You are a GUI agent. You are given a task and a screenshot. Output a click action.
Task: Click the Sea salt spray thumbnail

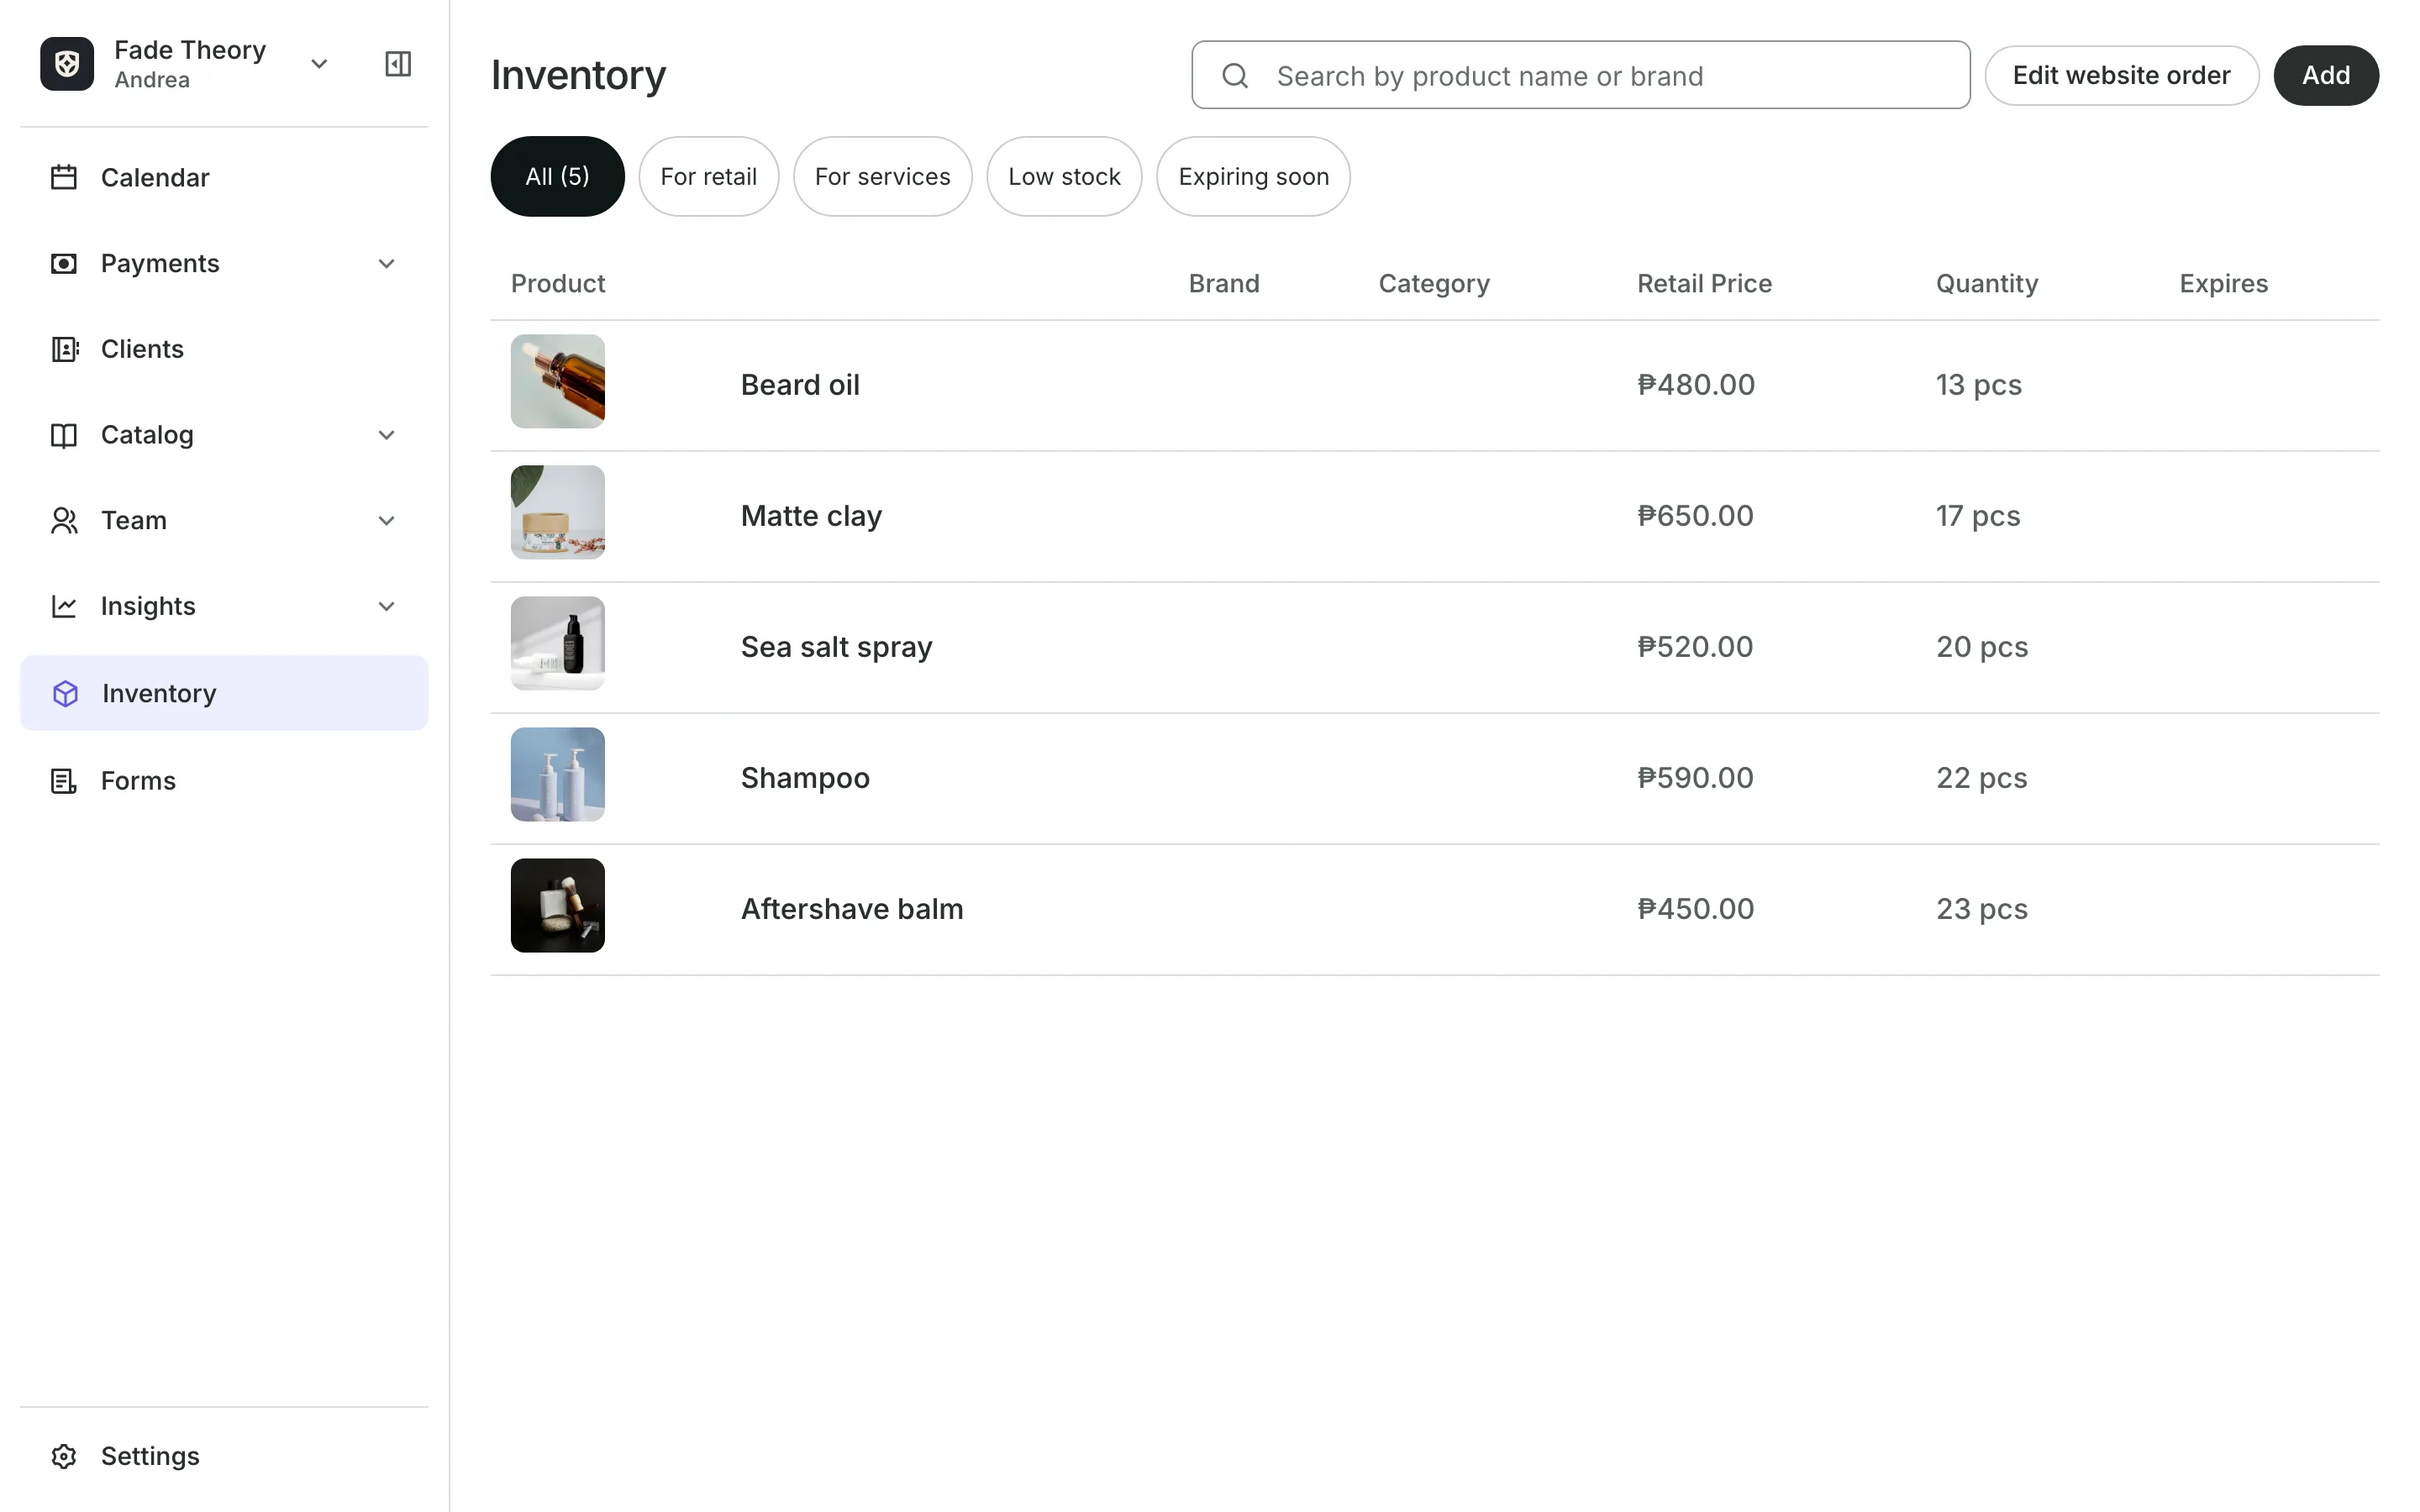click(558, 643)
